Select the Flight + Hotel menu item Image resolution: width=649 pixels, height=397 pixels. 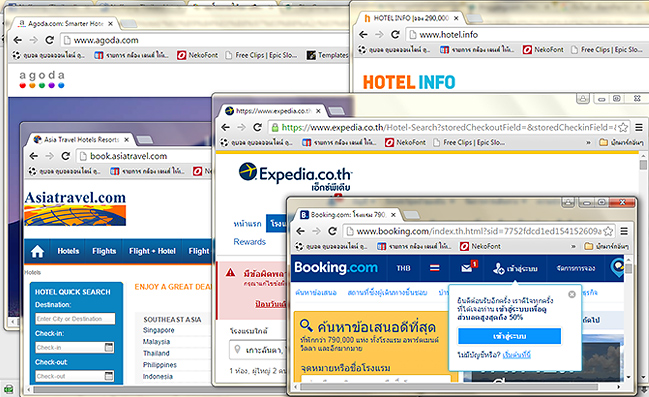(152, 251)
